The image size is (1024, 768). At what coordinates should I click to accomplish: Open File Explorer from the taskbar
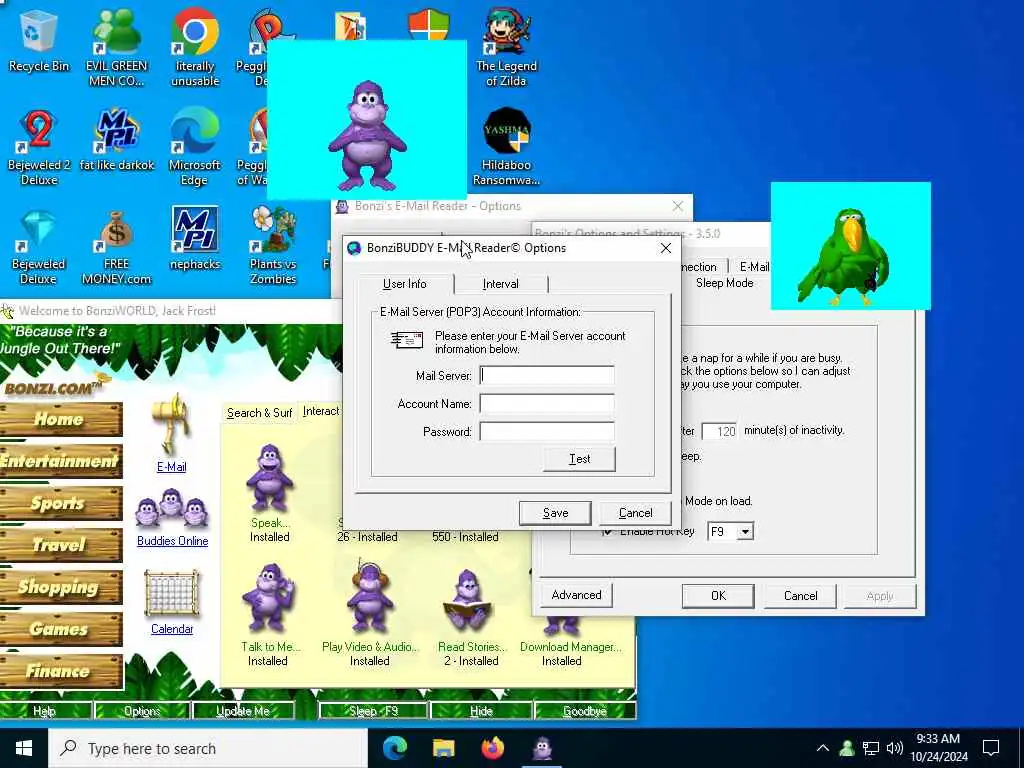(x=443, y=748)
